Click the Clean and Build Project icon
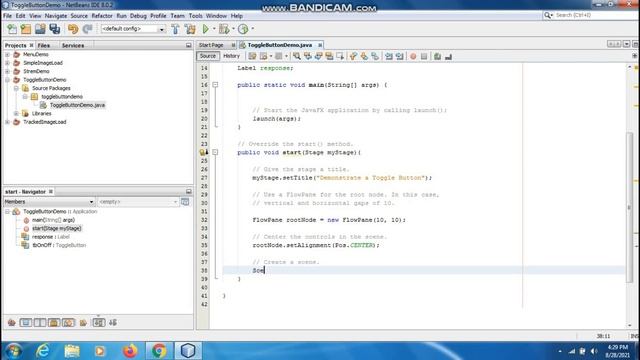The height and width of the screenshot is (360, 640). coord(190,29)
